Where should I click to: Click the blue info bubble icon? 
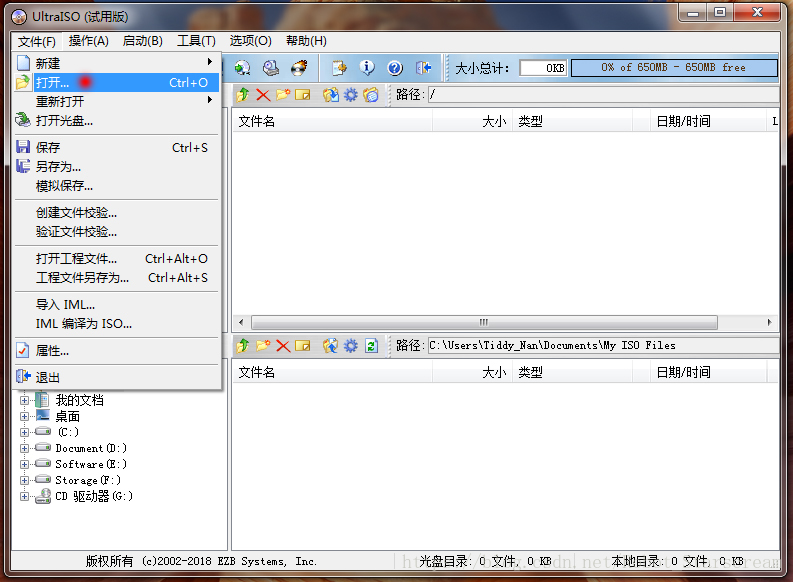[x=367, y=68]
